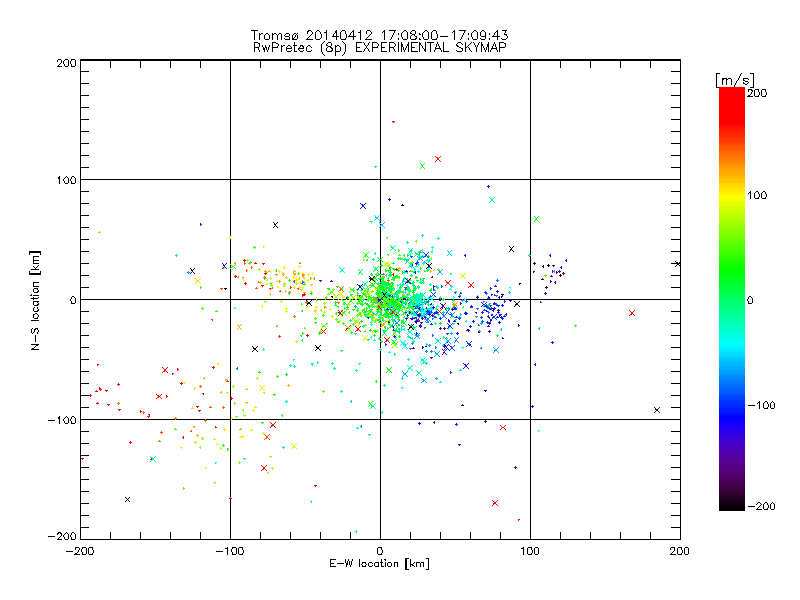Click the y-axis tick label "-100"
The width and height of the screenshot is (800, 600).
click(x=62, y=420)
